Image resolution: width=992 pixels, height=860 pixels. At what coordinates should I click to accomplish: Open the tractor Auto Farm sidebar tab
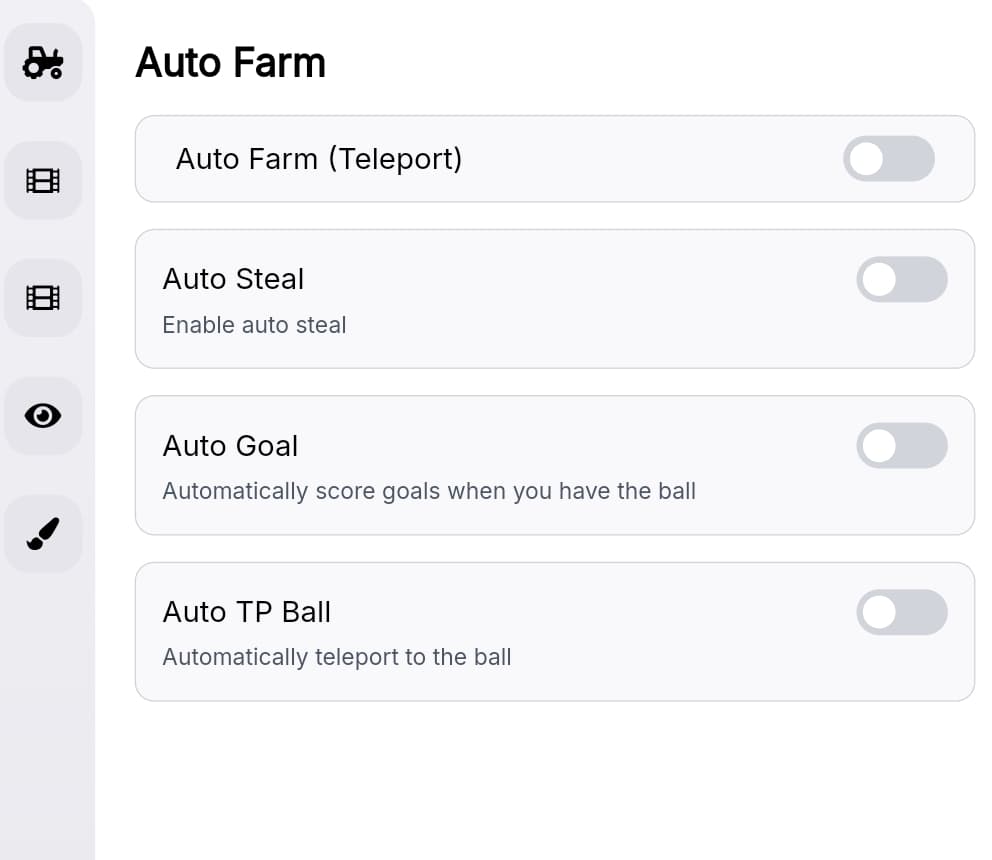coord(43,62)
